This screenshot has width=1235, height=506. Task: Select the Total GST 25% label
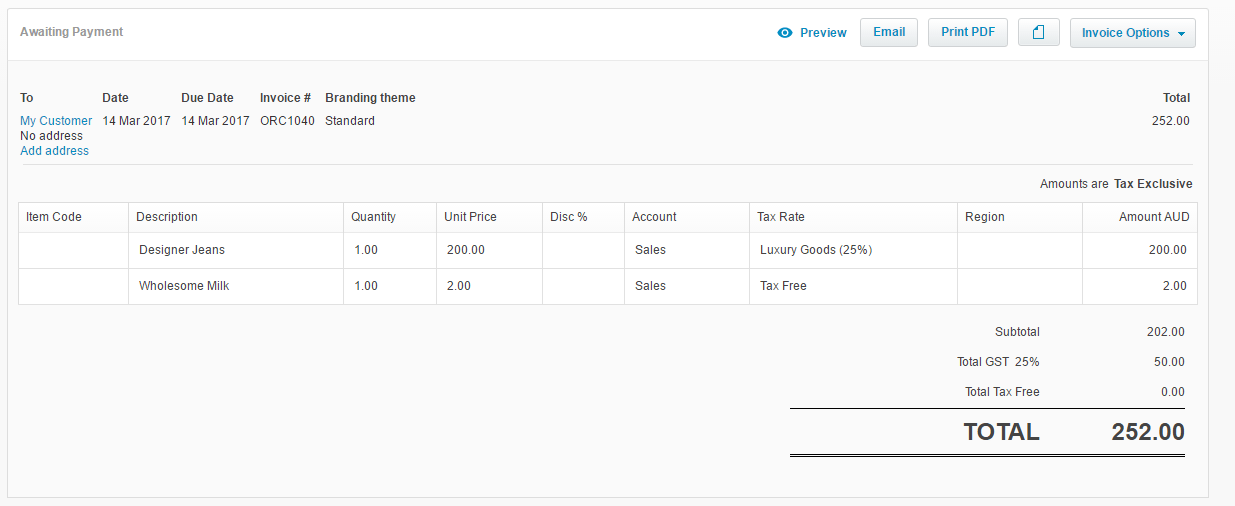(x=998, y=362)
